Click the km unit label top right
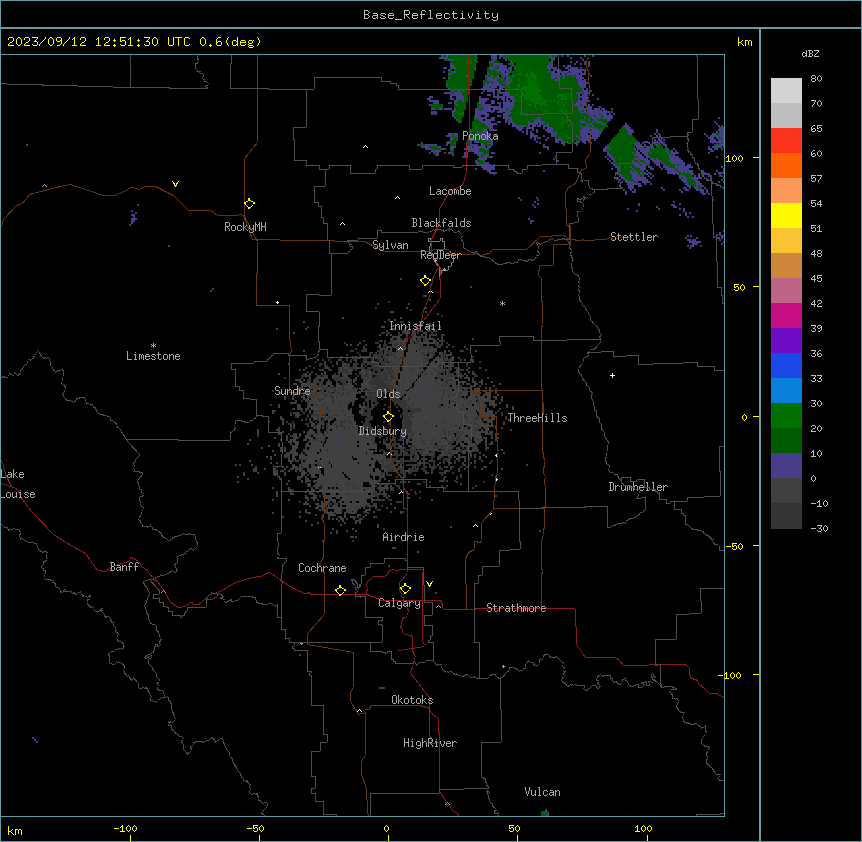This screenshot has height=842, width=862. pyautogui.click(x=745, y=42)
